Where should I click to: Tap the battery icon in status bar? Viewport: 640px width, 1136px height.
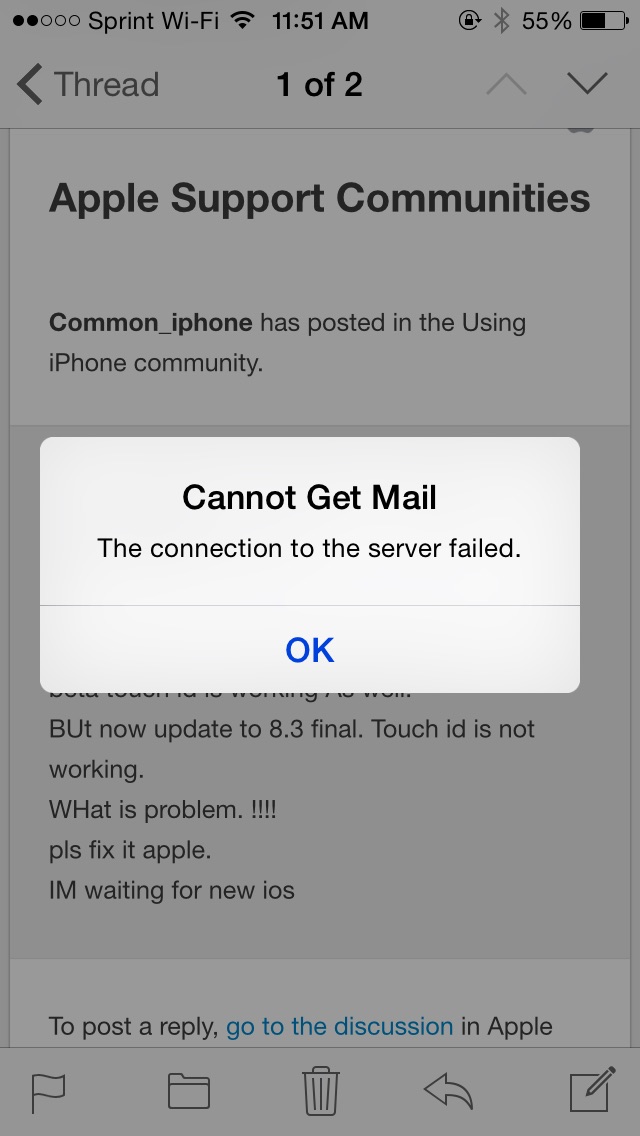[604, 21]
